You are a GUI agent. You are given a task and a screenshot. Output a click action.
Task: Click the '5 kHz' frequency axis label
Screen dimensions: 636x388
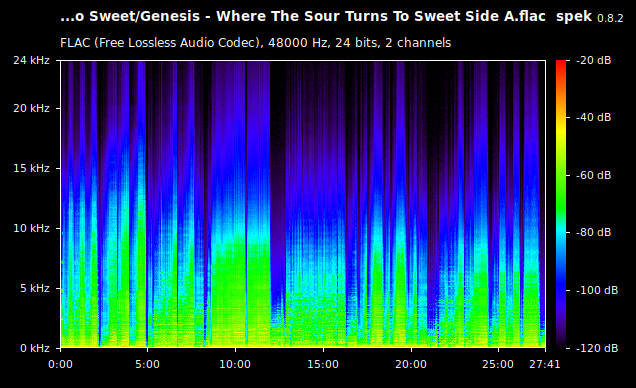(x=35, y=288)
